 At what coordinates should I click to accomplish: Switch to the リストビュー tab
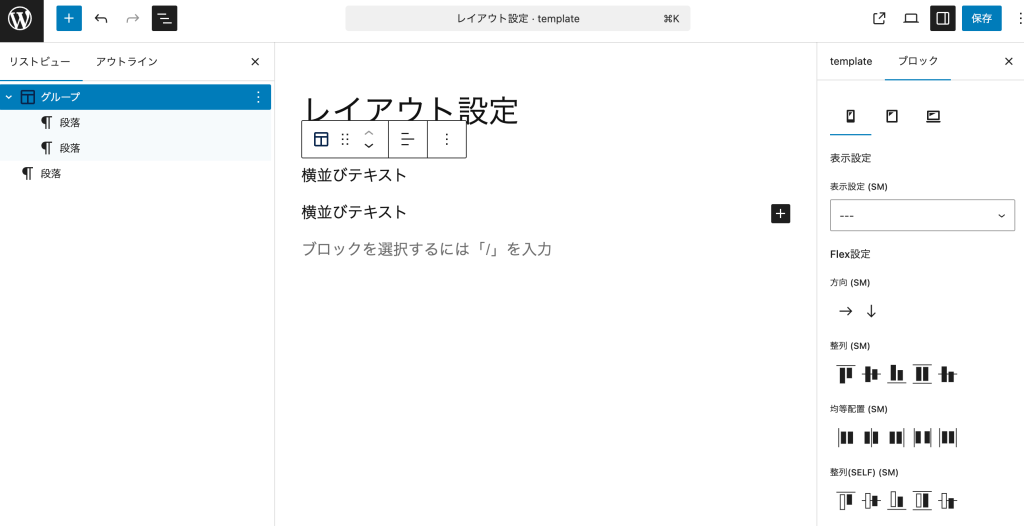[40, 62]
